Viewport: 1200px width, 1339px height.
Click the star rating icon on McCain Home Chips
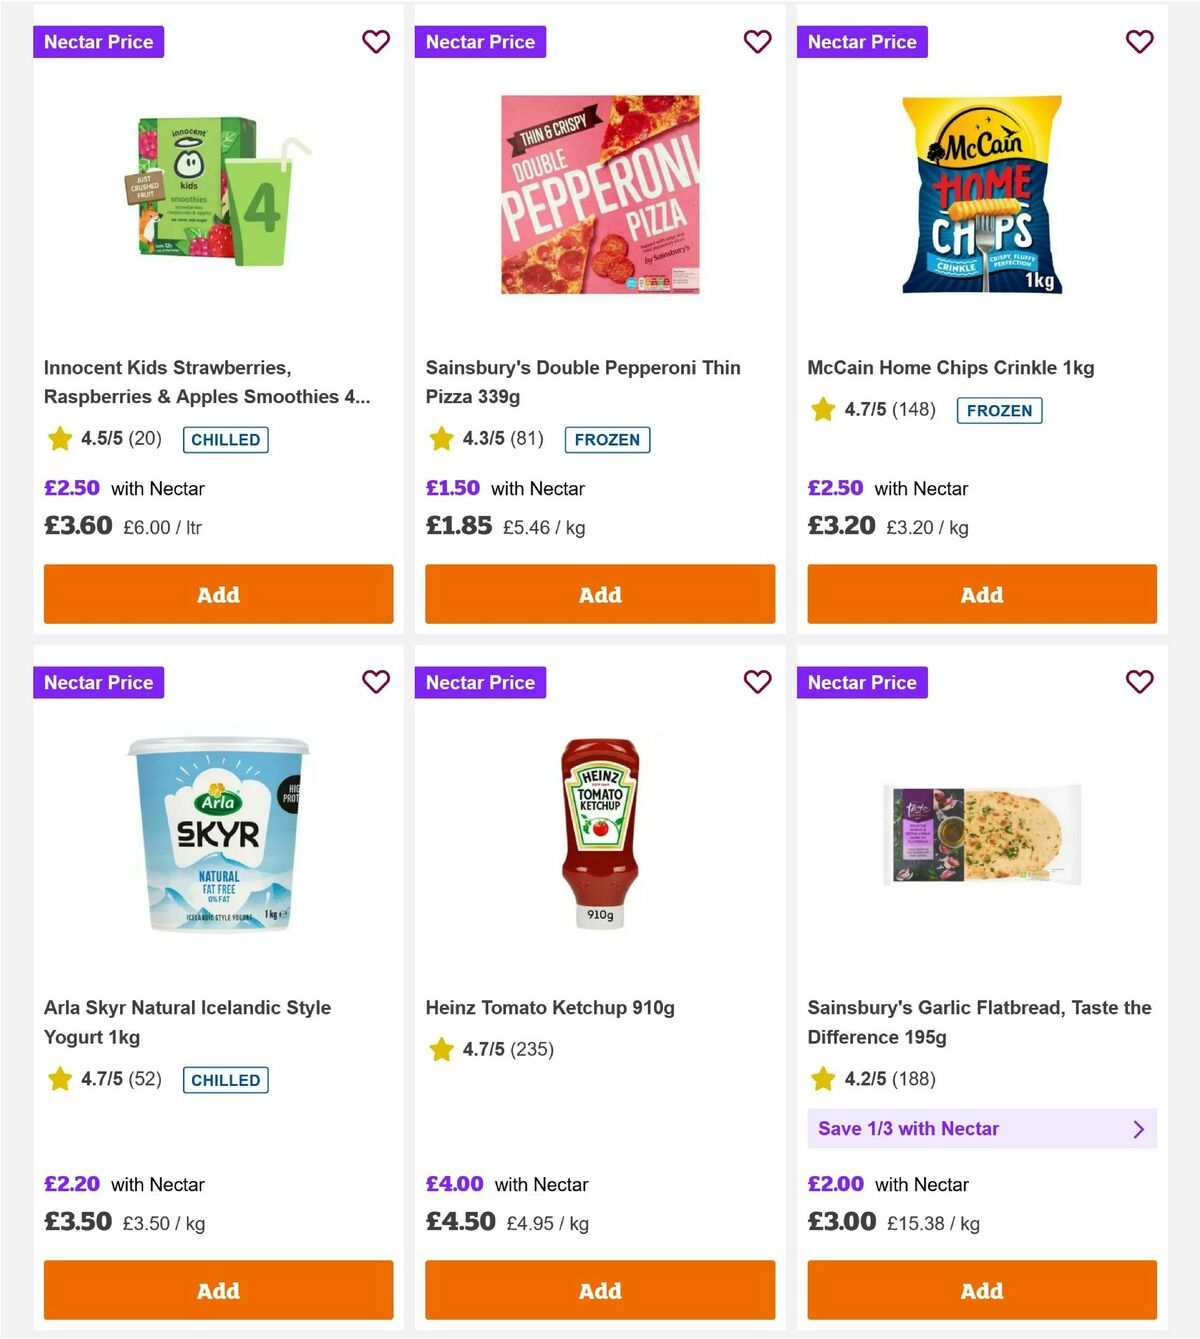[822, 409]
